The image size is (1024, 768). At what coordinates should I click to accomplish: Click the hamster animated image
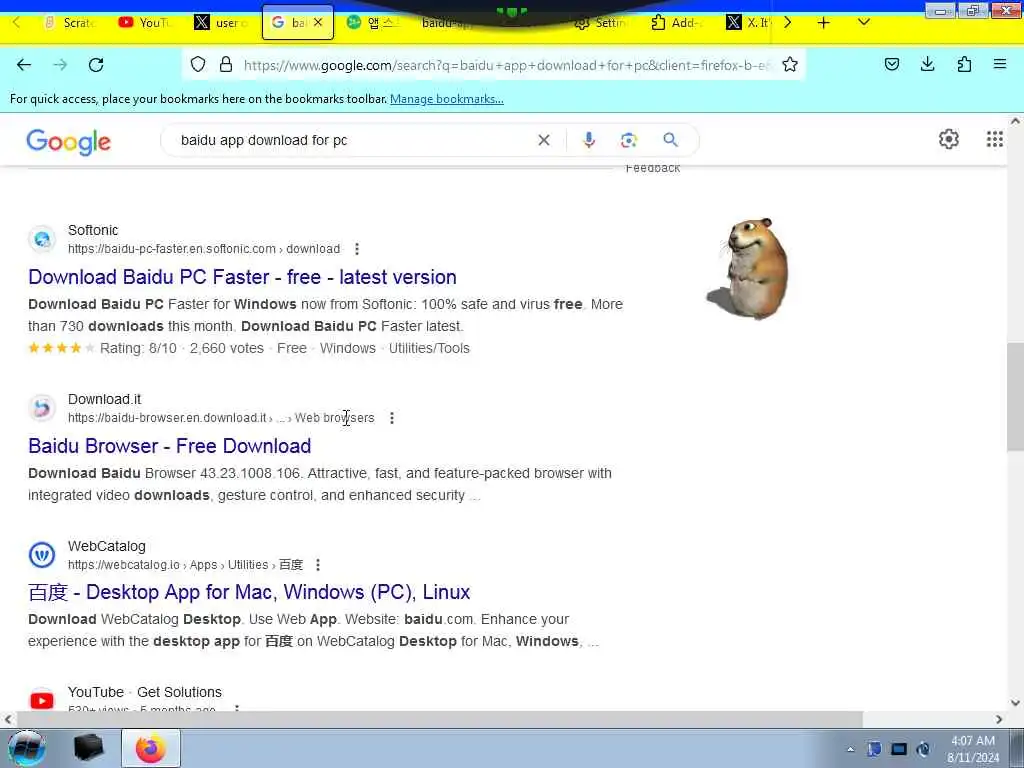(x=749, y=268)
